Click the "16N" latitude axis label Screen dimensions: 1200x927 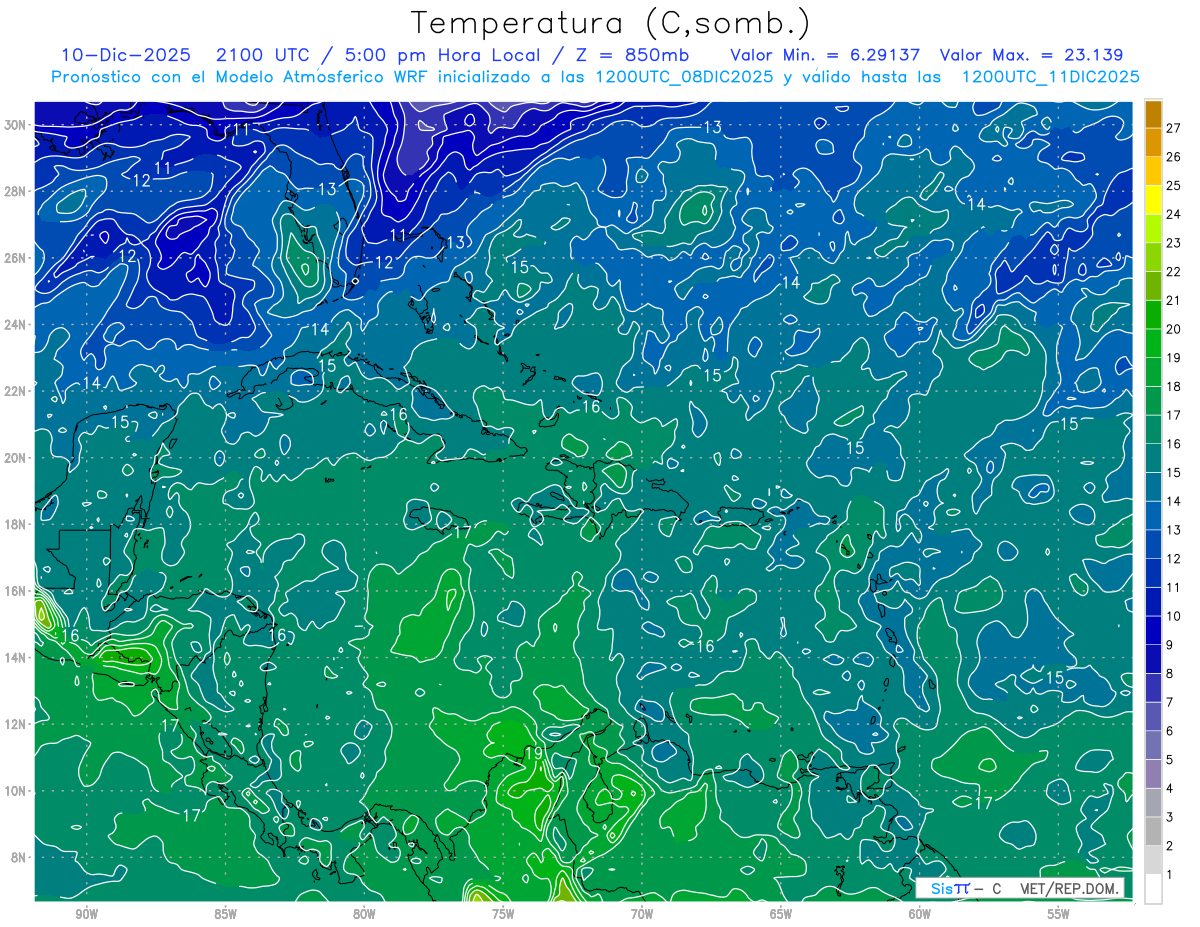click(x=17, y=590)
